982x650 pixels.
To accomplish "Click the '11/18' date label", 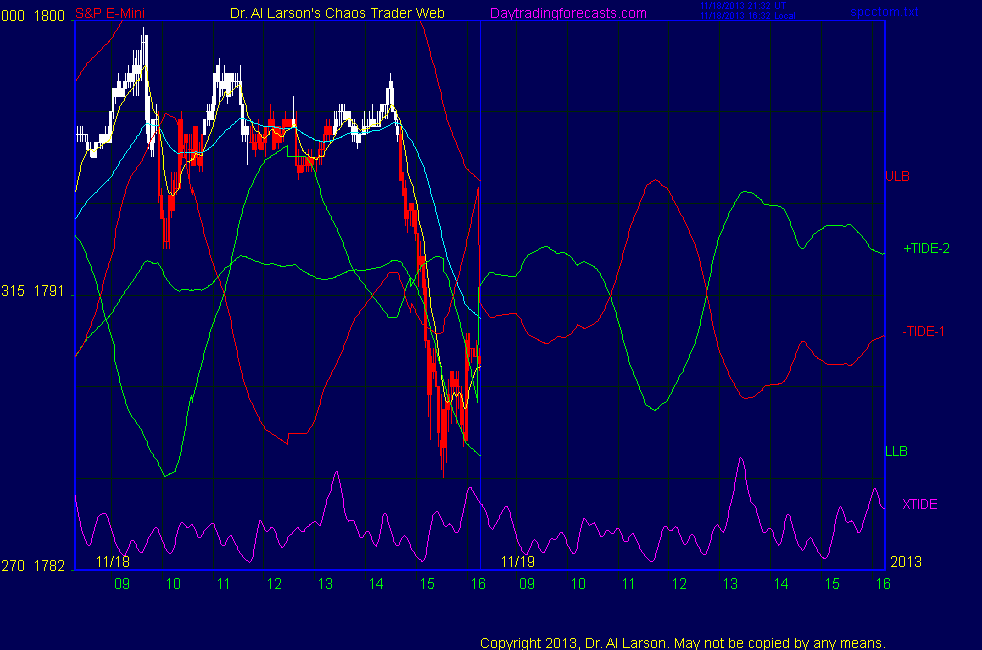I will point(113,562).
